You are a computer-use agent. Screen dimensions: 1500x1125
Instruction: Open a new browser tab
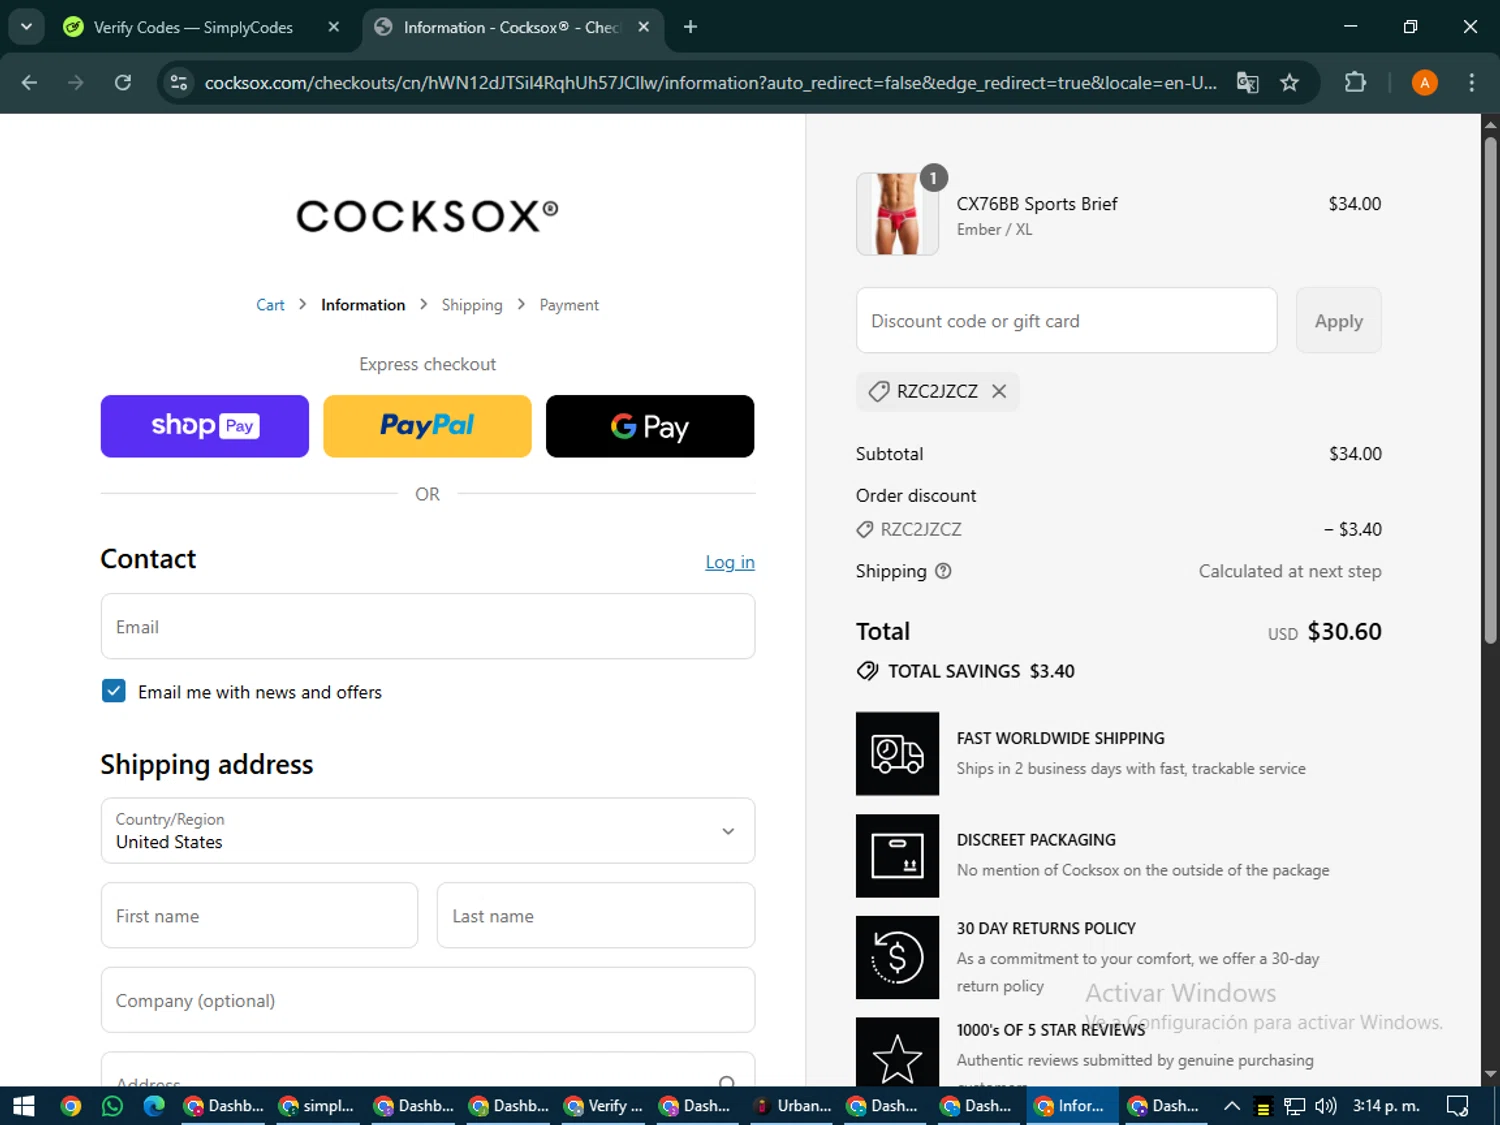point(690,27)
